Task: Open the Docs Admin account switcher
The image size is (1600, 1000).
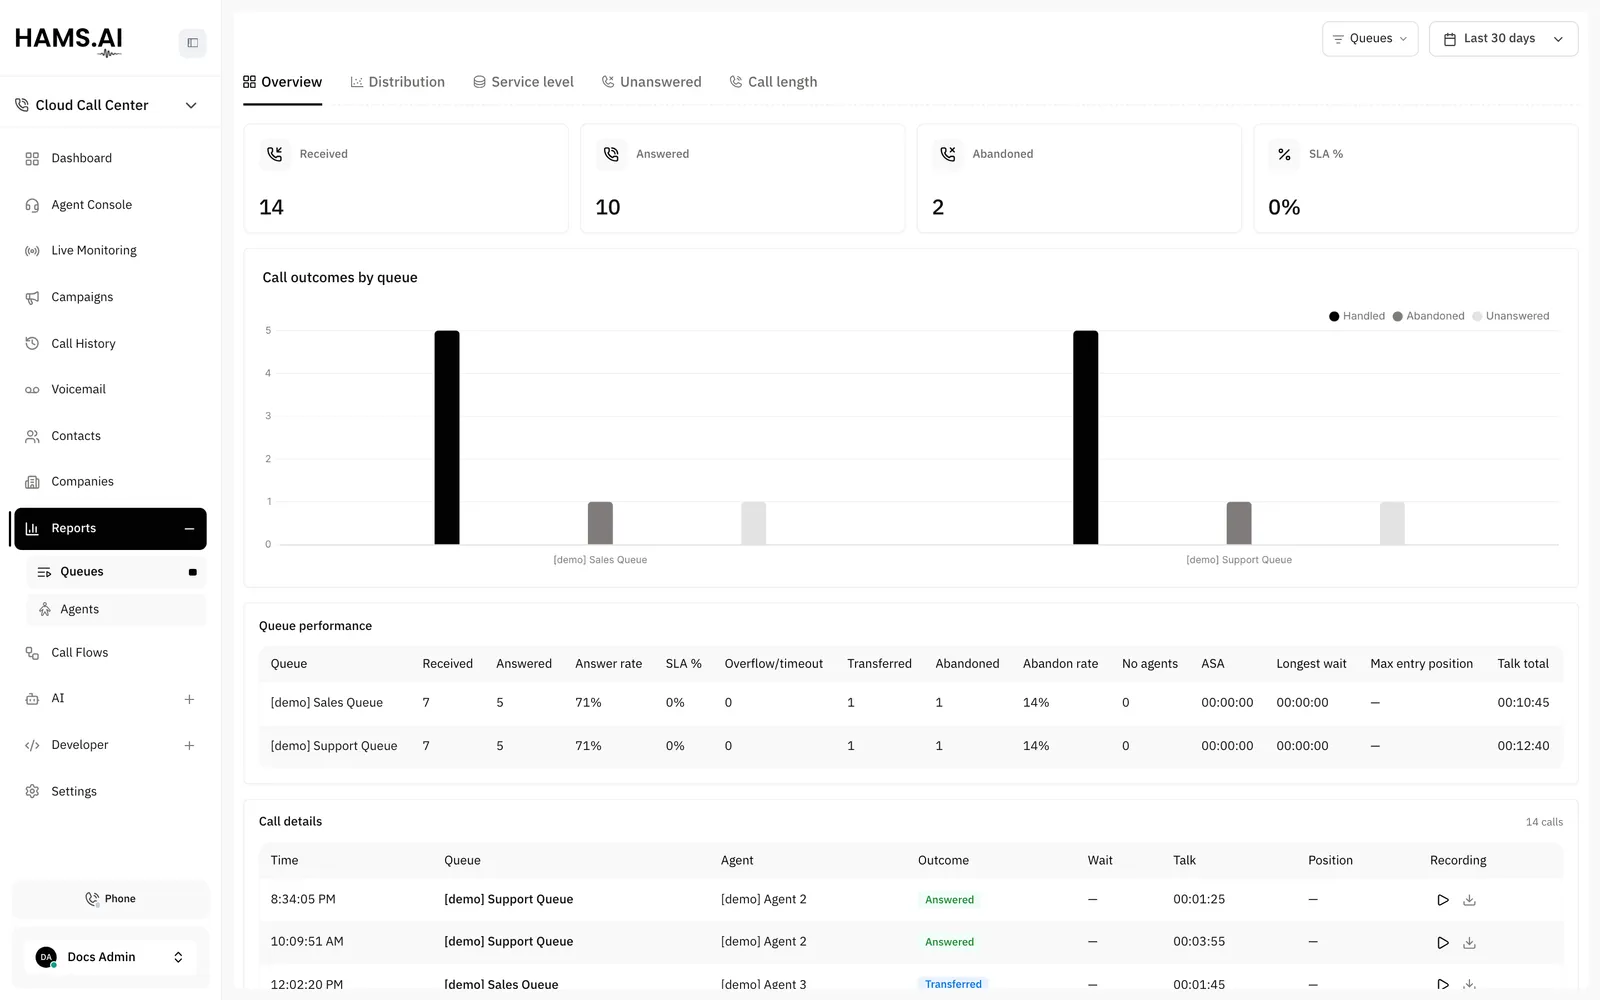Action: 110,957
